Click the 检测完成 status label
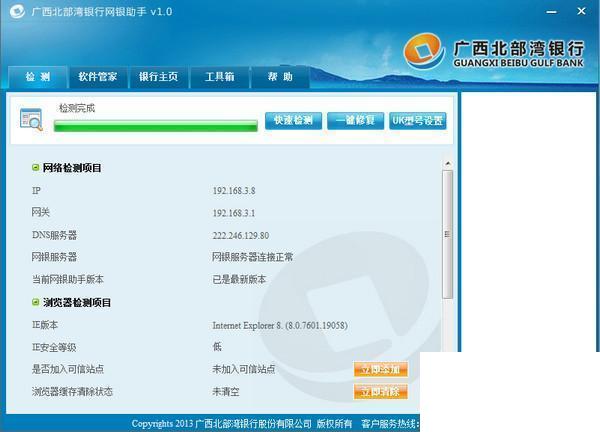This screenshot has width=600, height=432. tap(77, 108)
